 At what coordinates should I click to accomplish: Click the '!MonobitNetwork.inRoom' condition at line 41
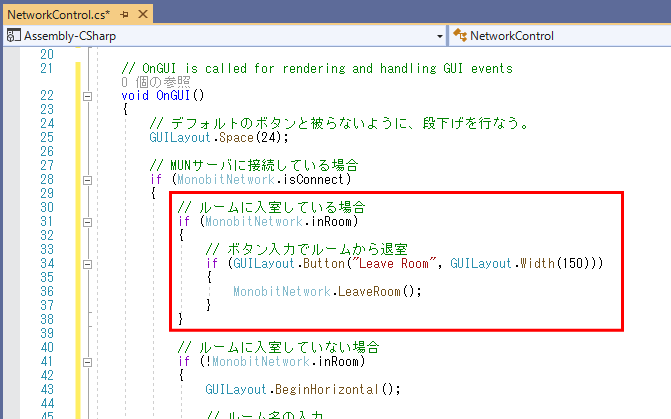[282, 362]
